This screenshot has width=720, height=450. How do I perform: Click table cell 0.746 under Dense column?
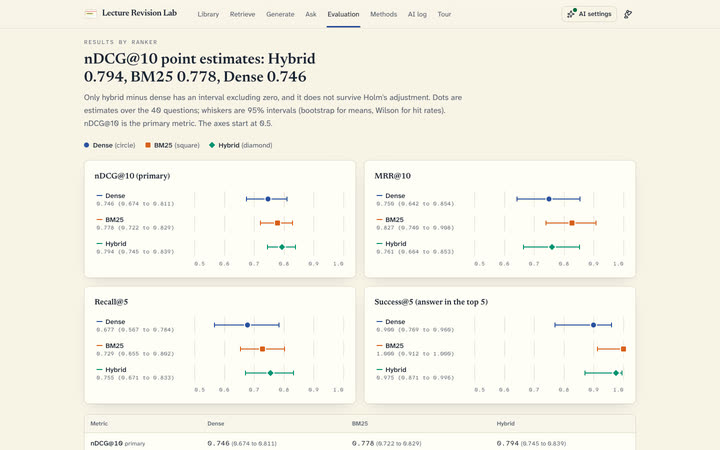(218, 444)
